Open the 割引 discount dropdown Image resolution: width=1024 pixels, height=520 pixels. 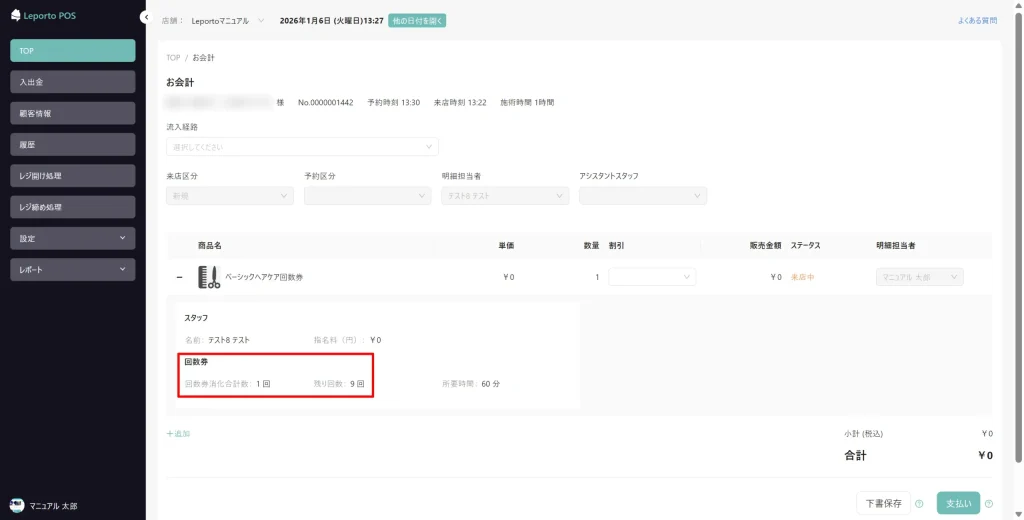pos(652,277)
